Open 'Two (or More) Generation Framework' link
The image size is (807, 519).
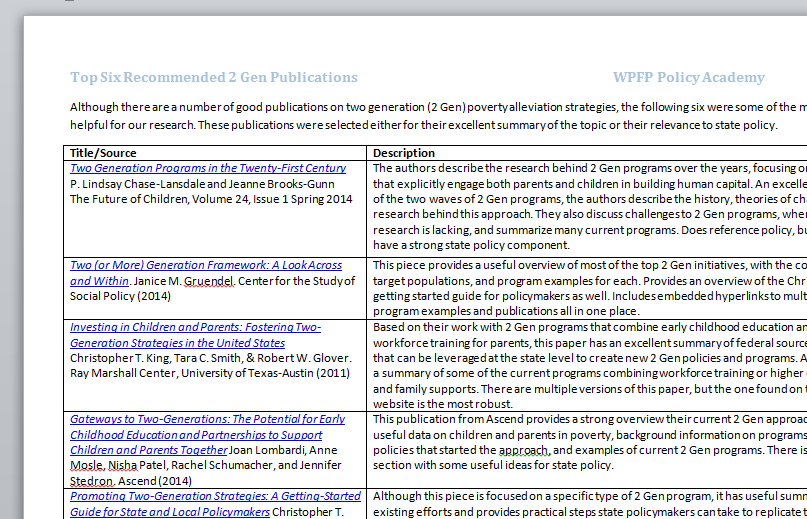206,273
